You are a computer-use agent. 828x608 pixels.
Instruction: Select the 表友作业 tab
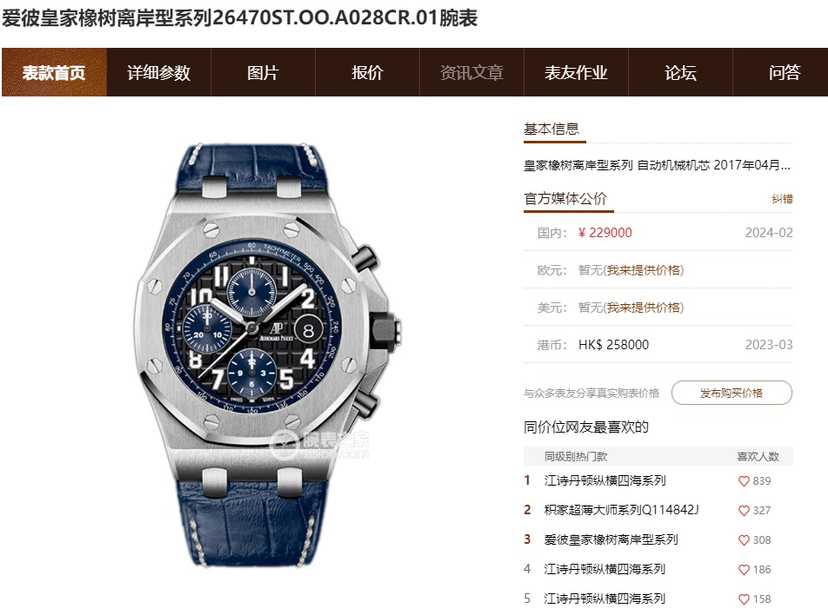point(576,72)
